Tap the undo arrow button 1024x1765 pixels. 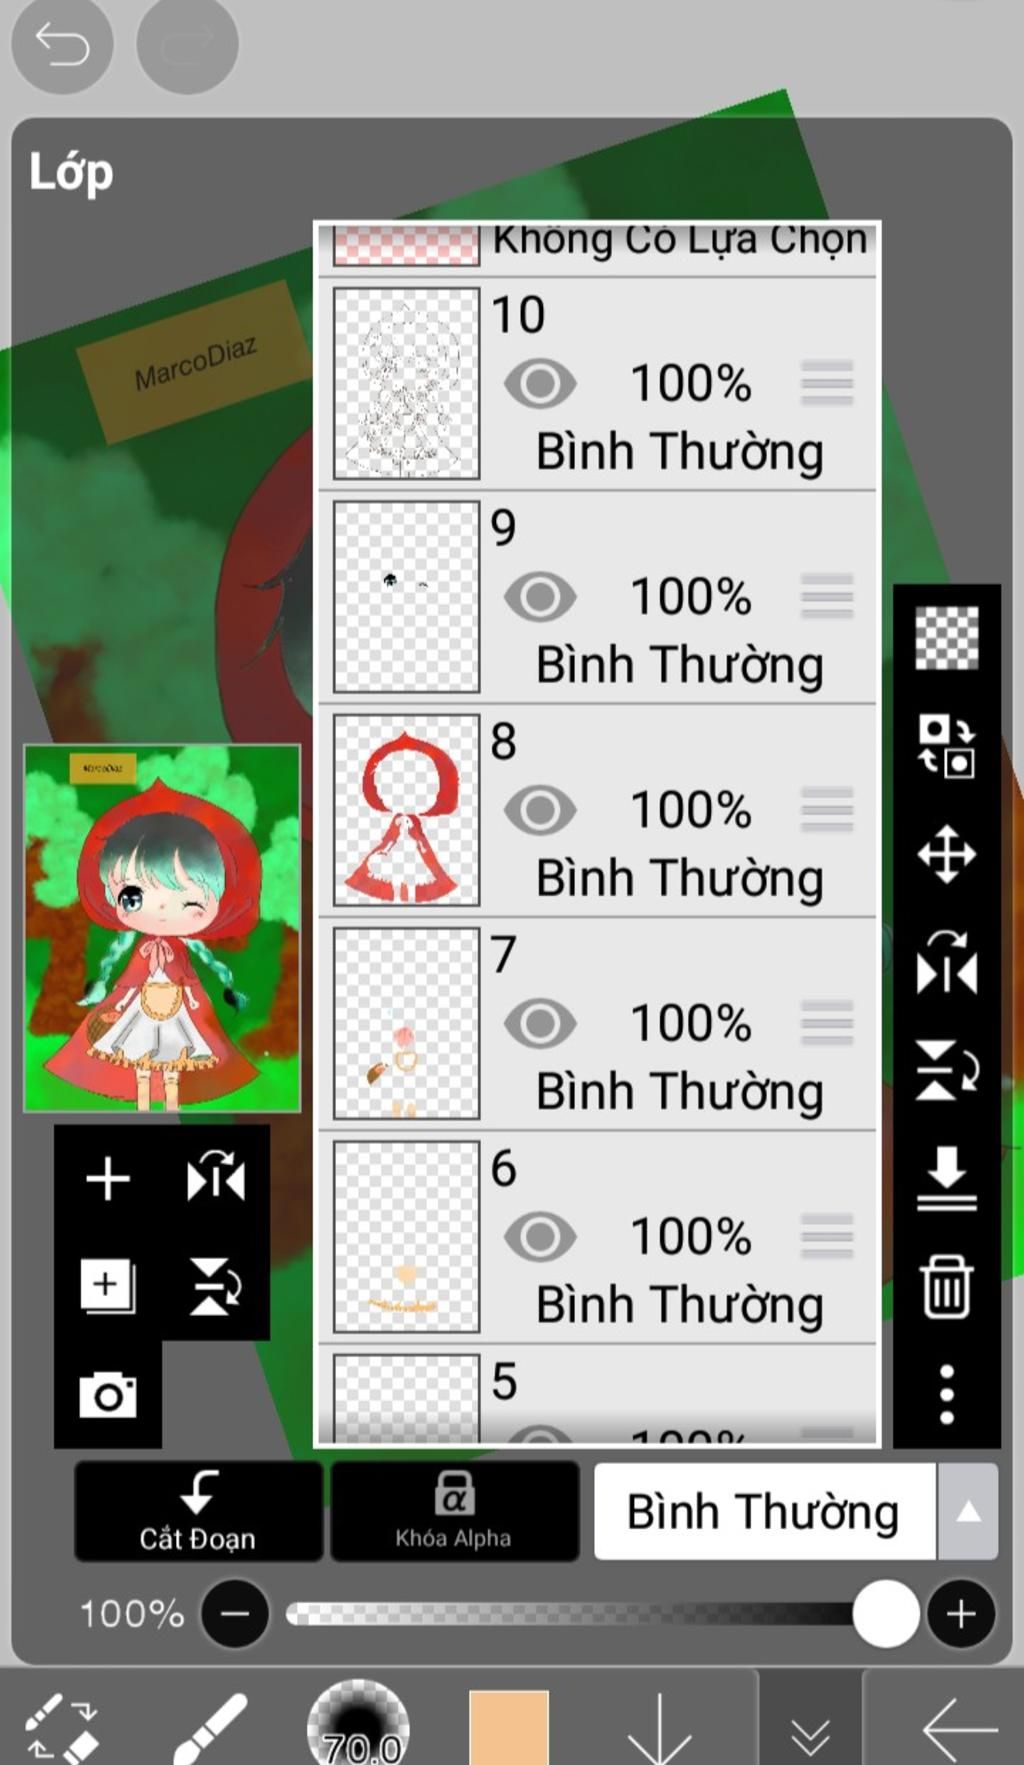[x=62, y=44]
